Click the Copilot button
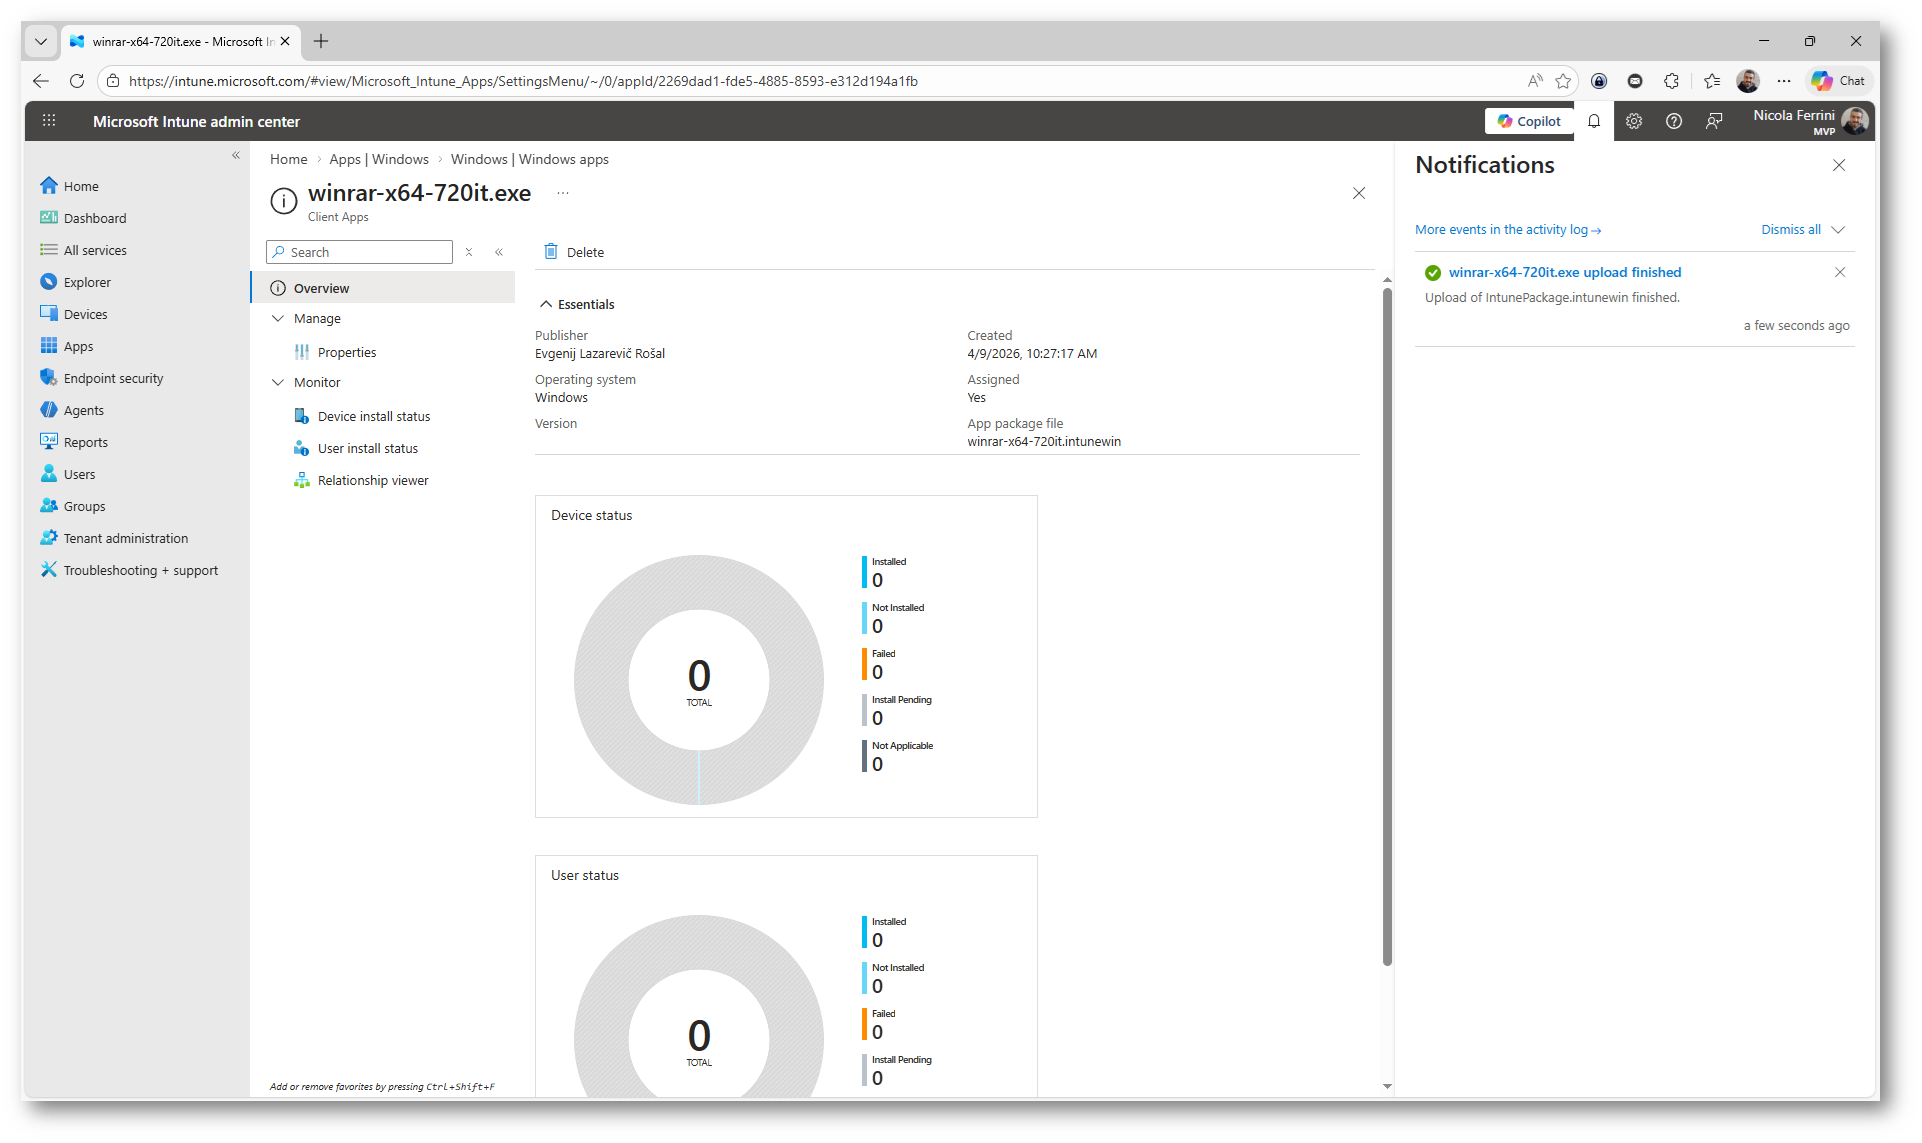 [x=1529, y=121]
